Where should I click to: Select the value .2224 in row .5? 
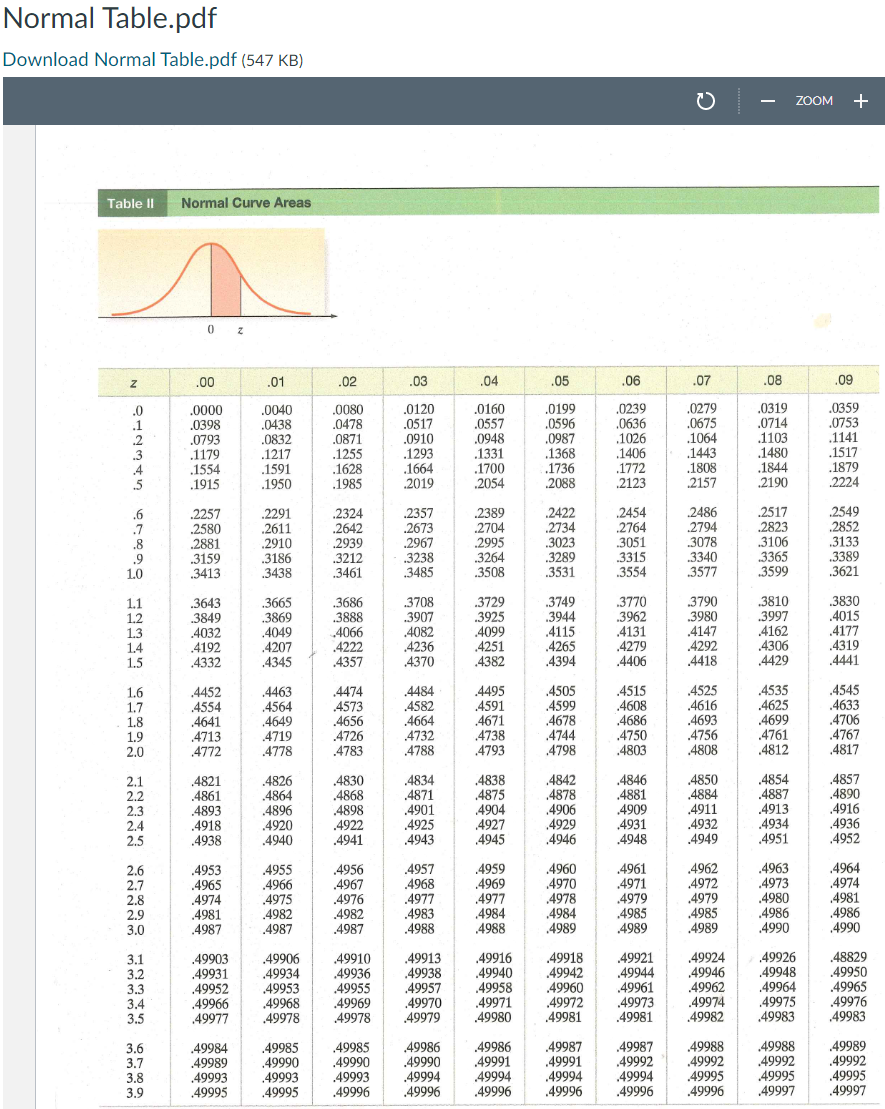[x=845, y=482]
